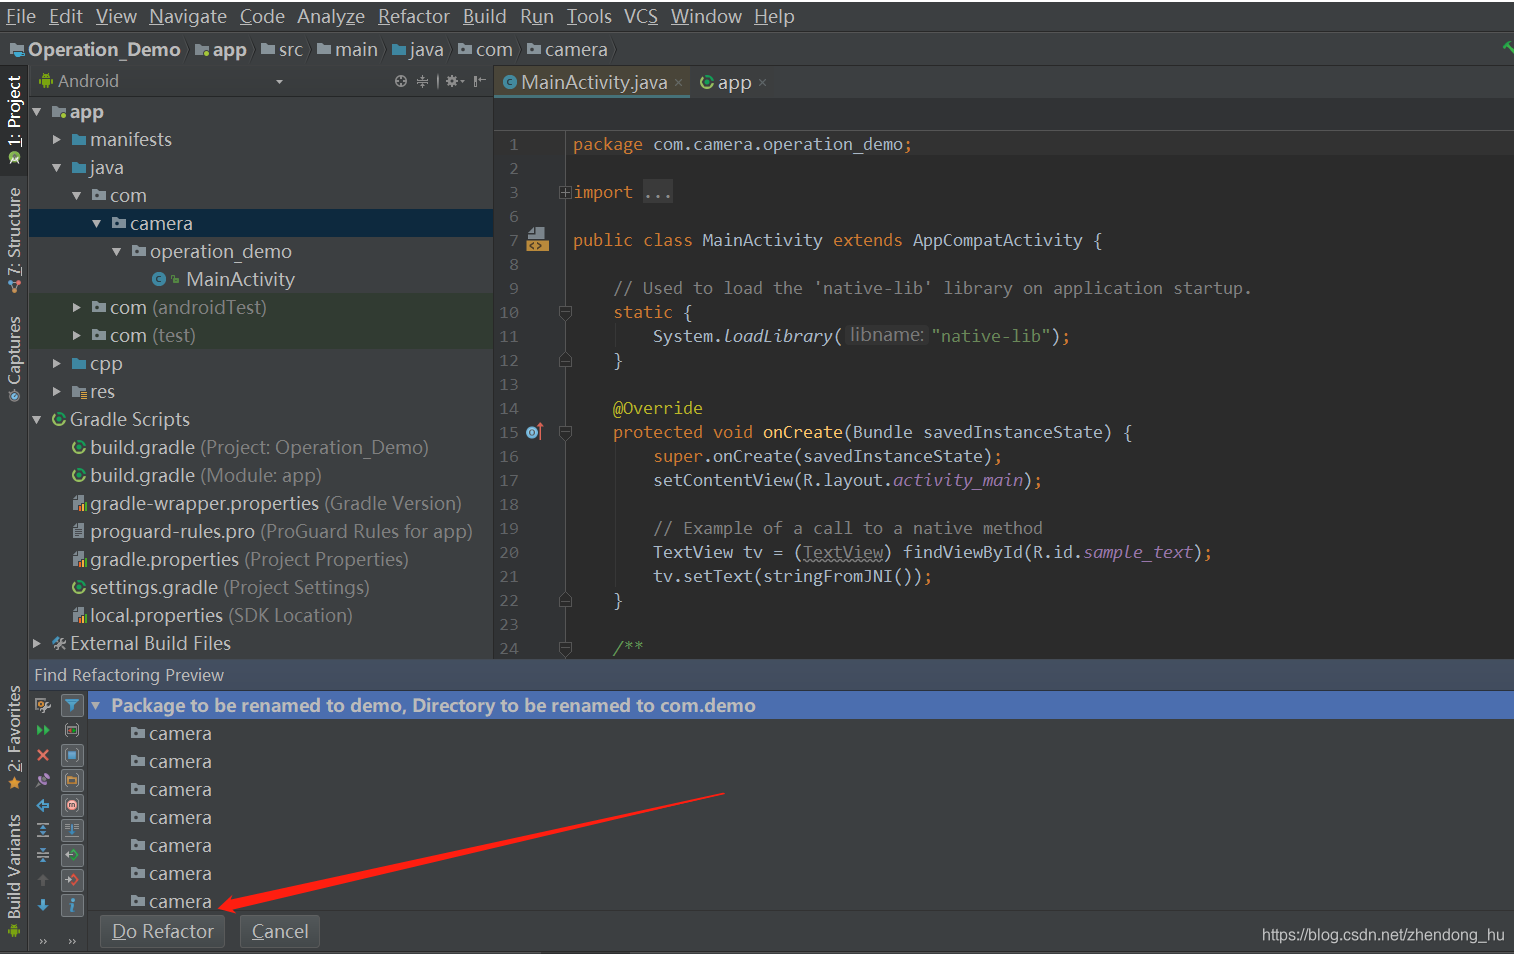Close the MainActivity.java tab with x
Screen dimensions: 1514x954
pos(679,83)
